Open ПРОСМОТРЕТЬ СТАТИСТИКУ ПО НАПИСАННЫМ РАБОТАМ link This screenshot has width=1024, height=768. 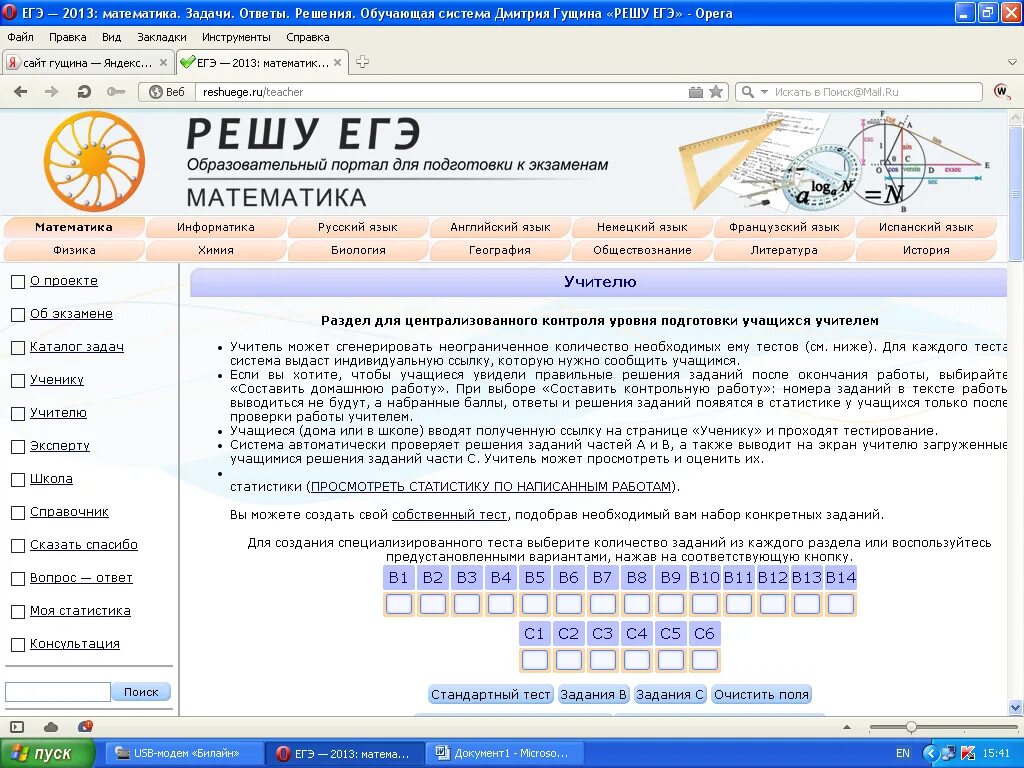(491, 487)
